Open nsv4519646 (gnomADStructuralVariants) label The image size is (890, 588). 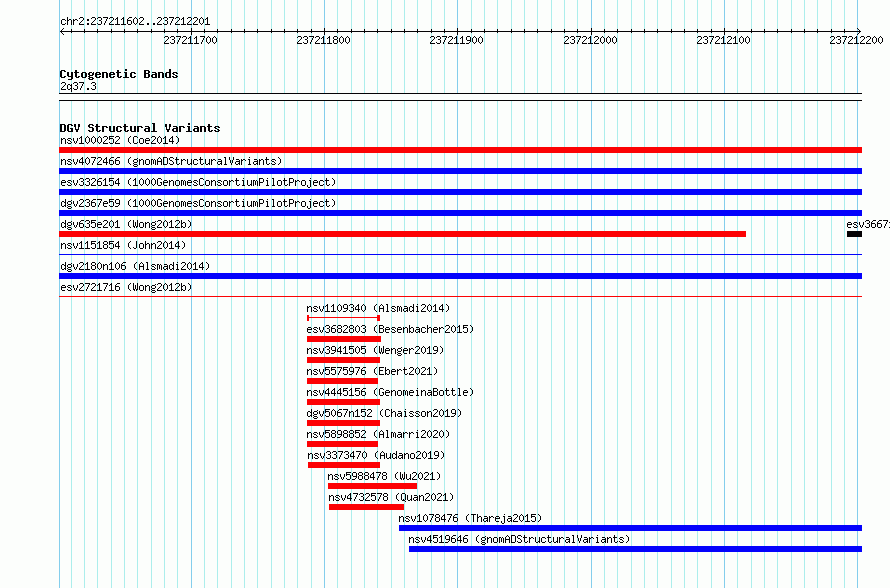tap(519, 539)
